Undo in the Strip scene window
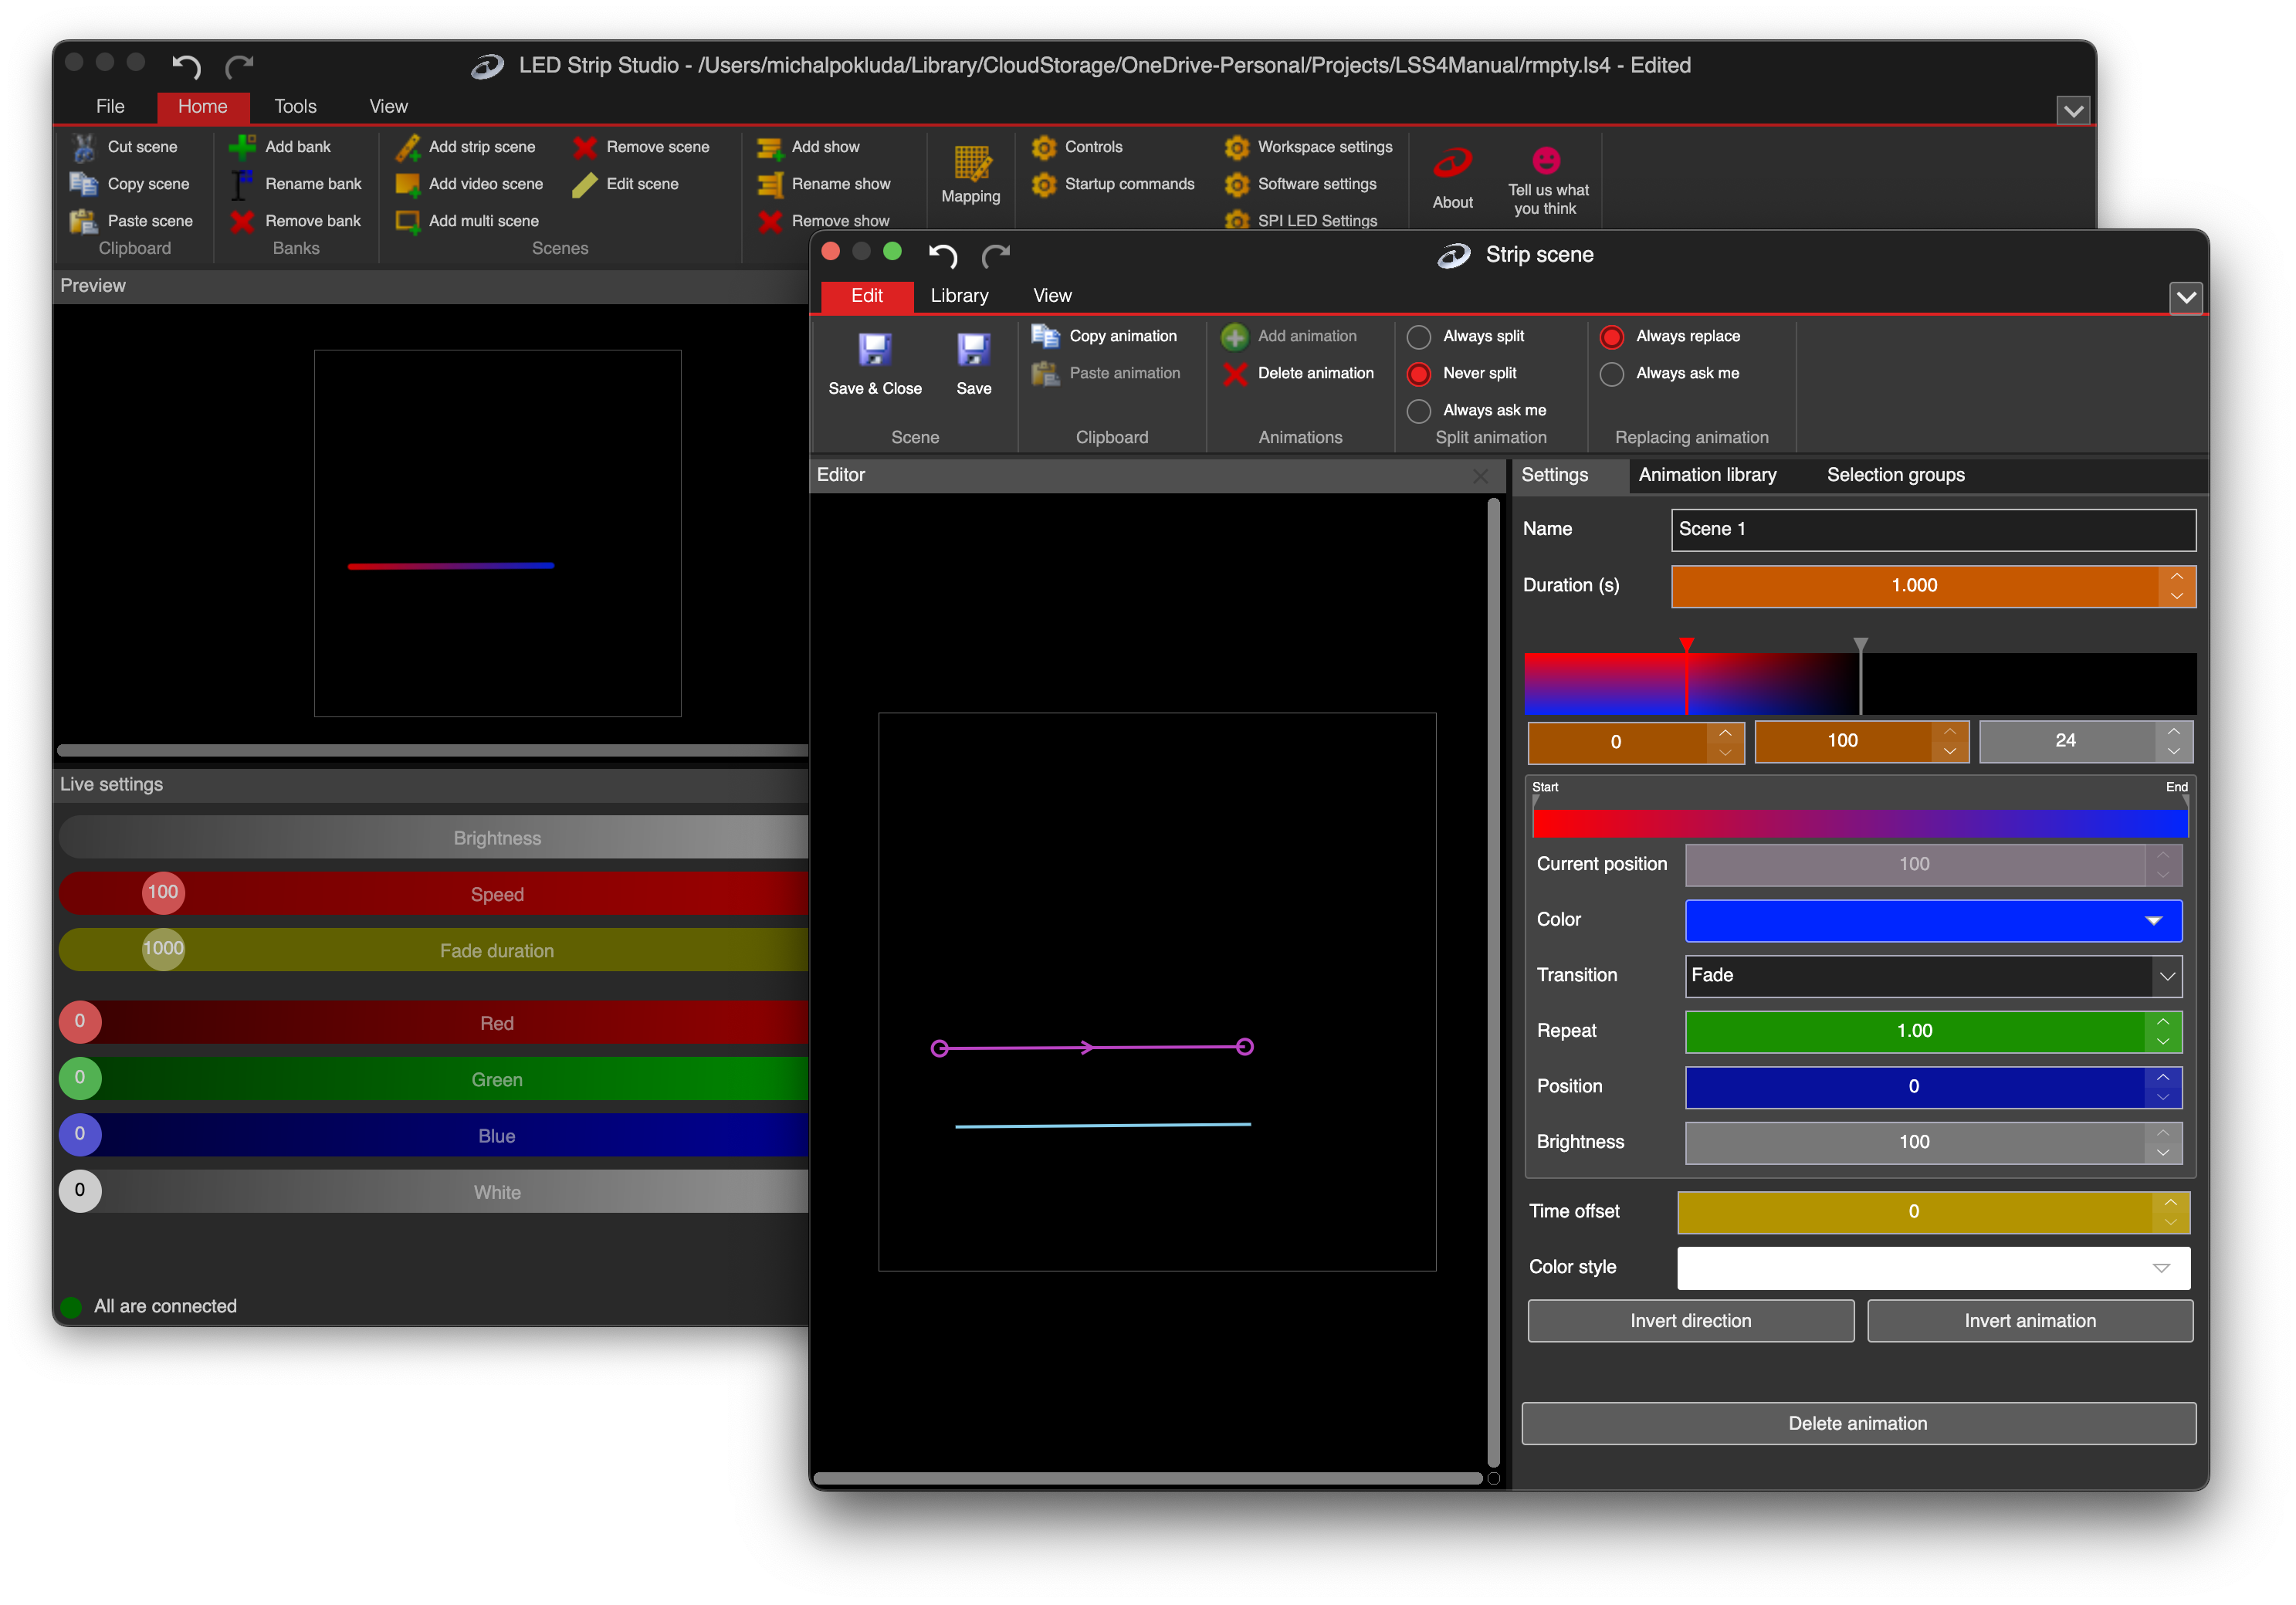The image size is (2296, 1605). [943, 256]
